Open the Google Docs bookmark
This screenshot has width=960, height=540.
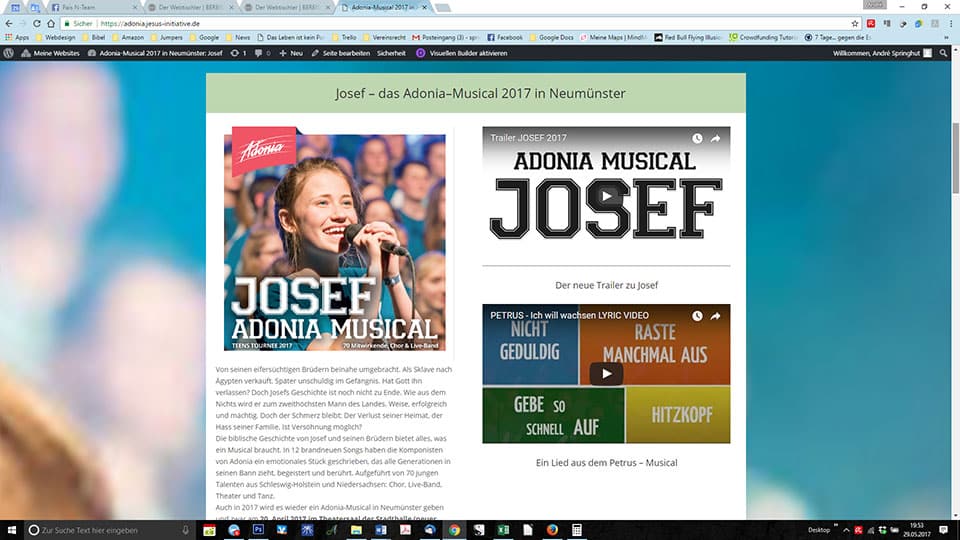552,37
